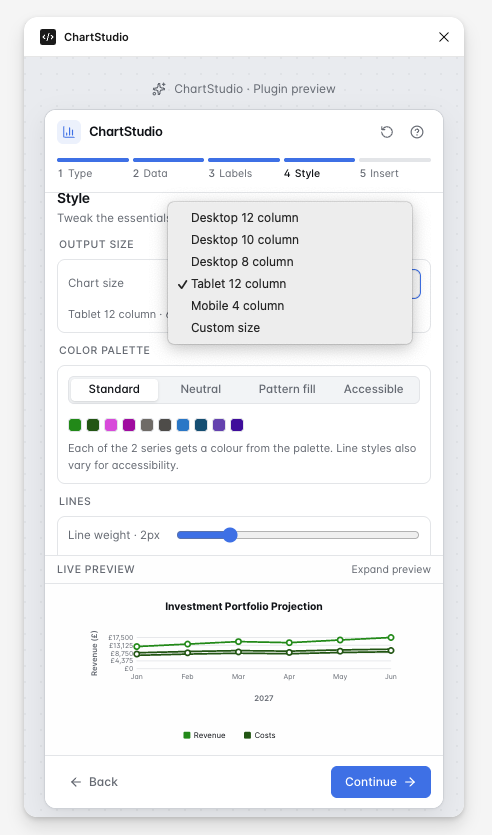492x835 pixels.
Task: Select the Pattern fill palette
Action: click(x=287, y=389)
